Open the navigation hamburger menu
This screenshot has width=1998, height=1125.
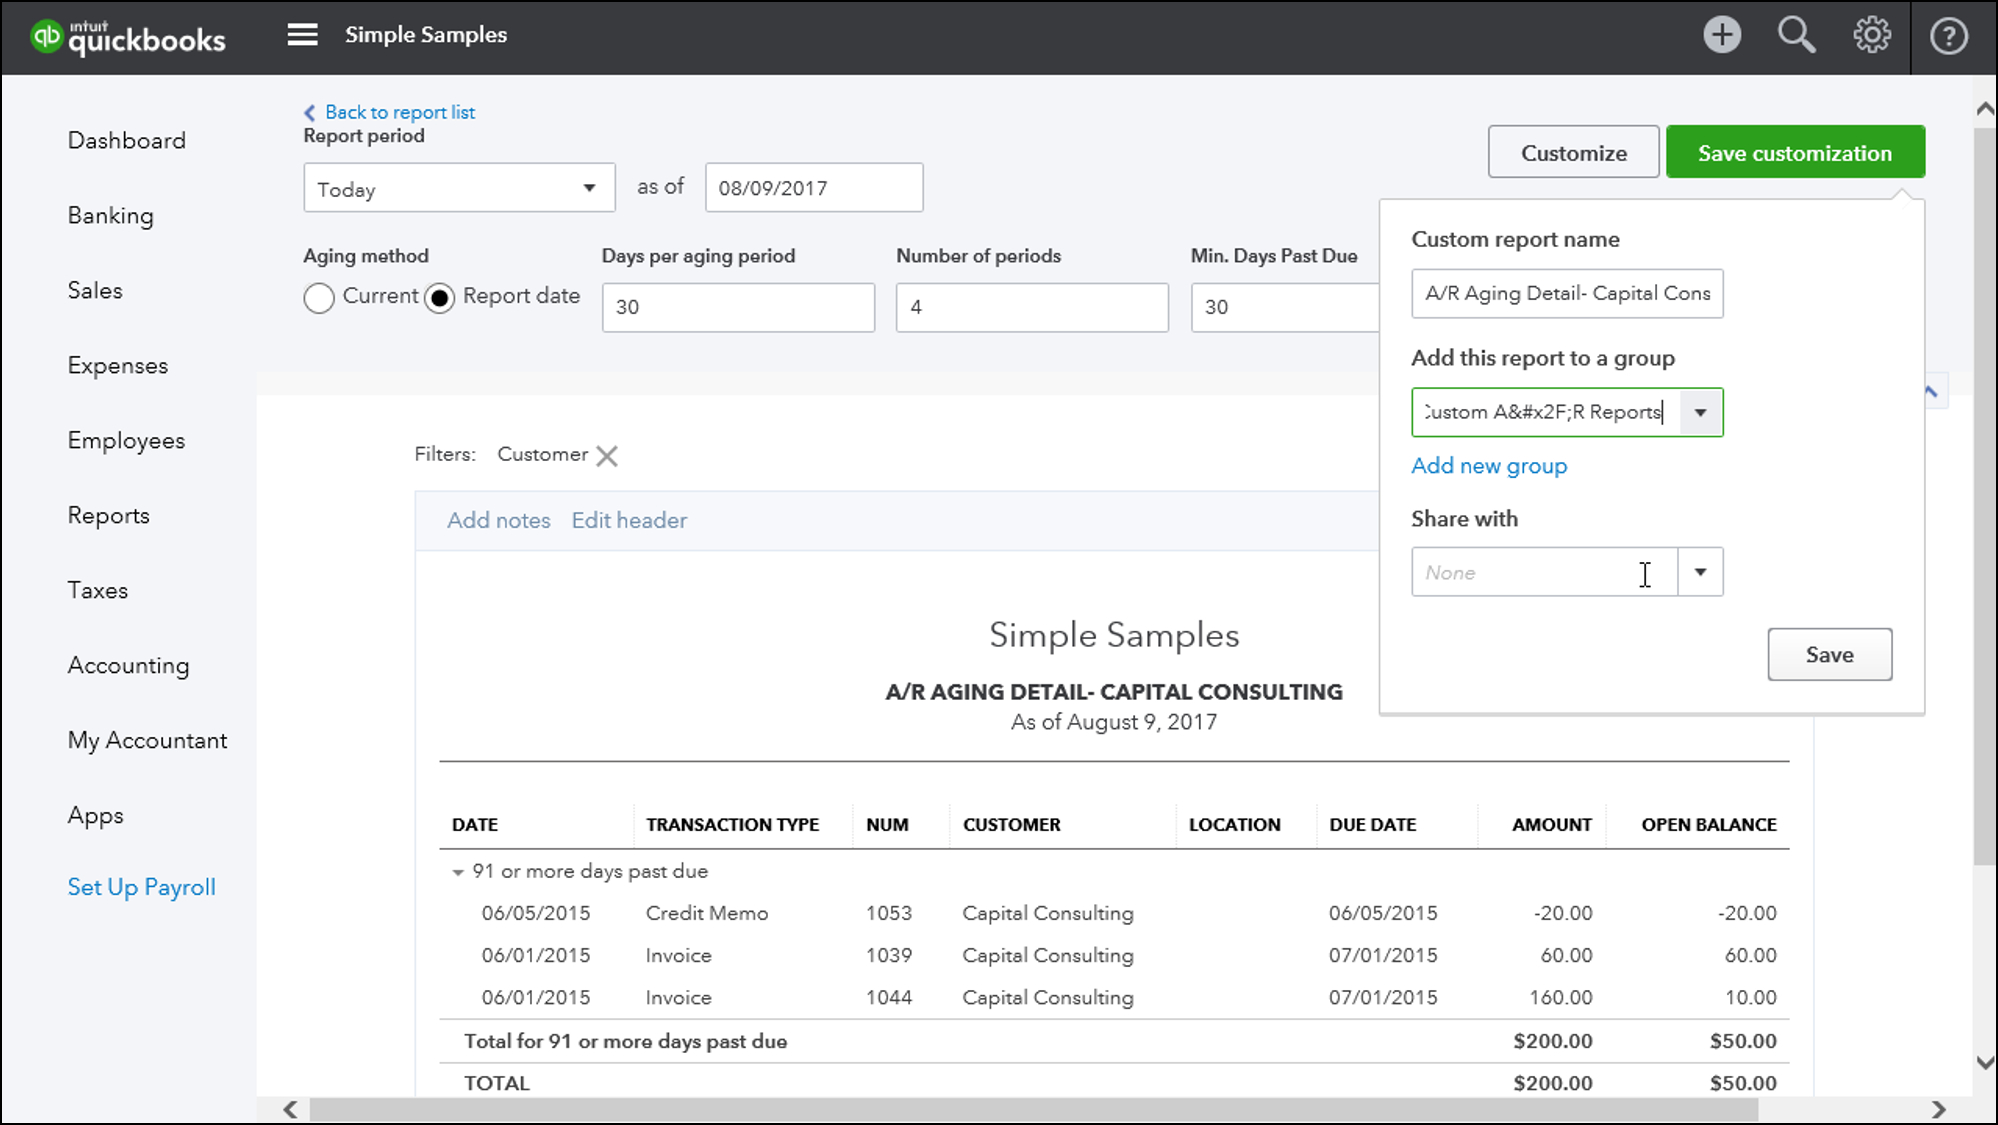(x=302, y=34)
